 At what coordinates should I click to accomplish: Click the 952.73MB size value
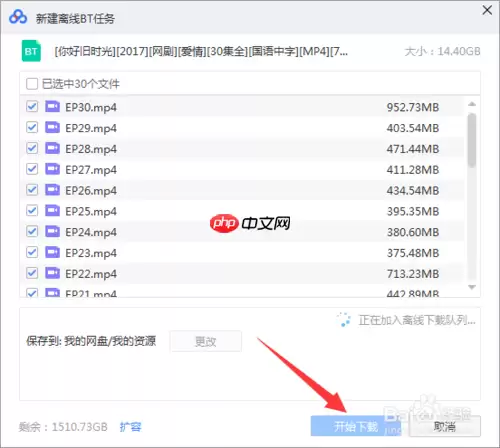[x=413, y=107]
